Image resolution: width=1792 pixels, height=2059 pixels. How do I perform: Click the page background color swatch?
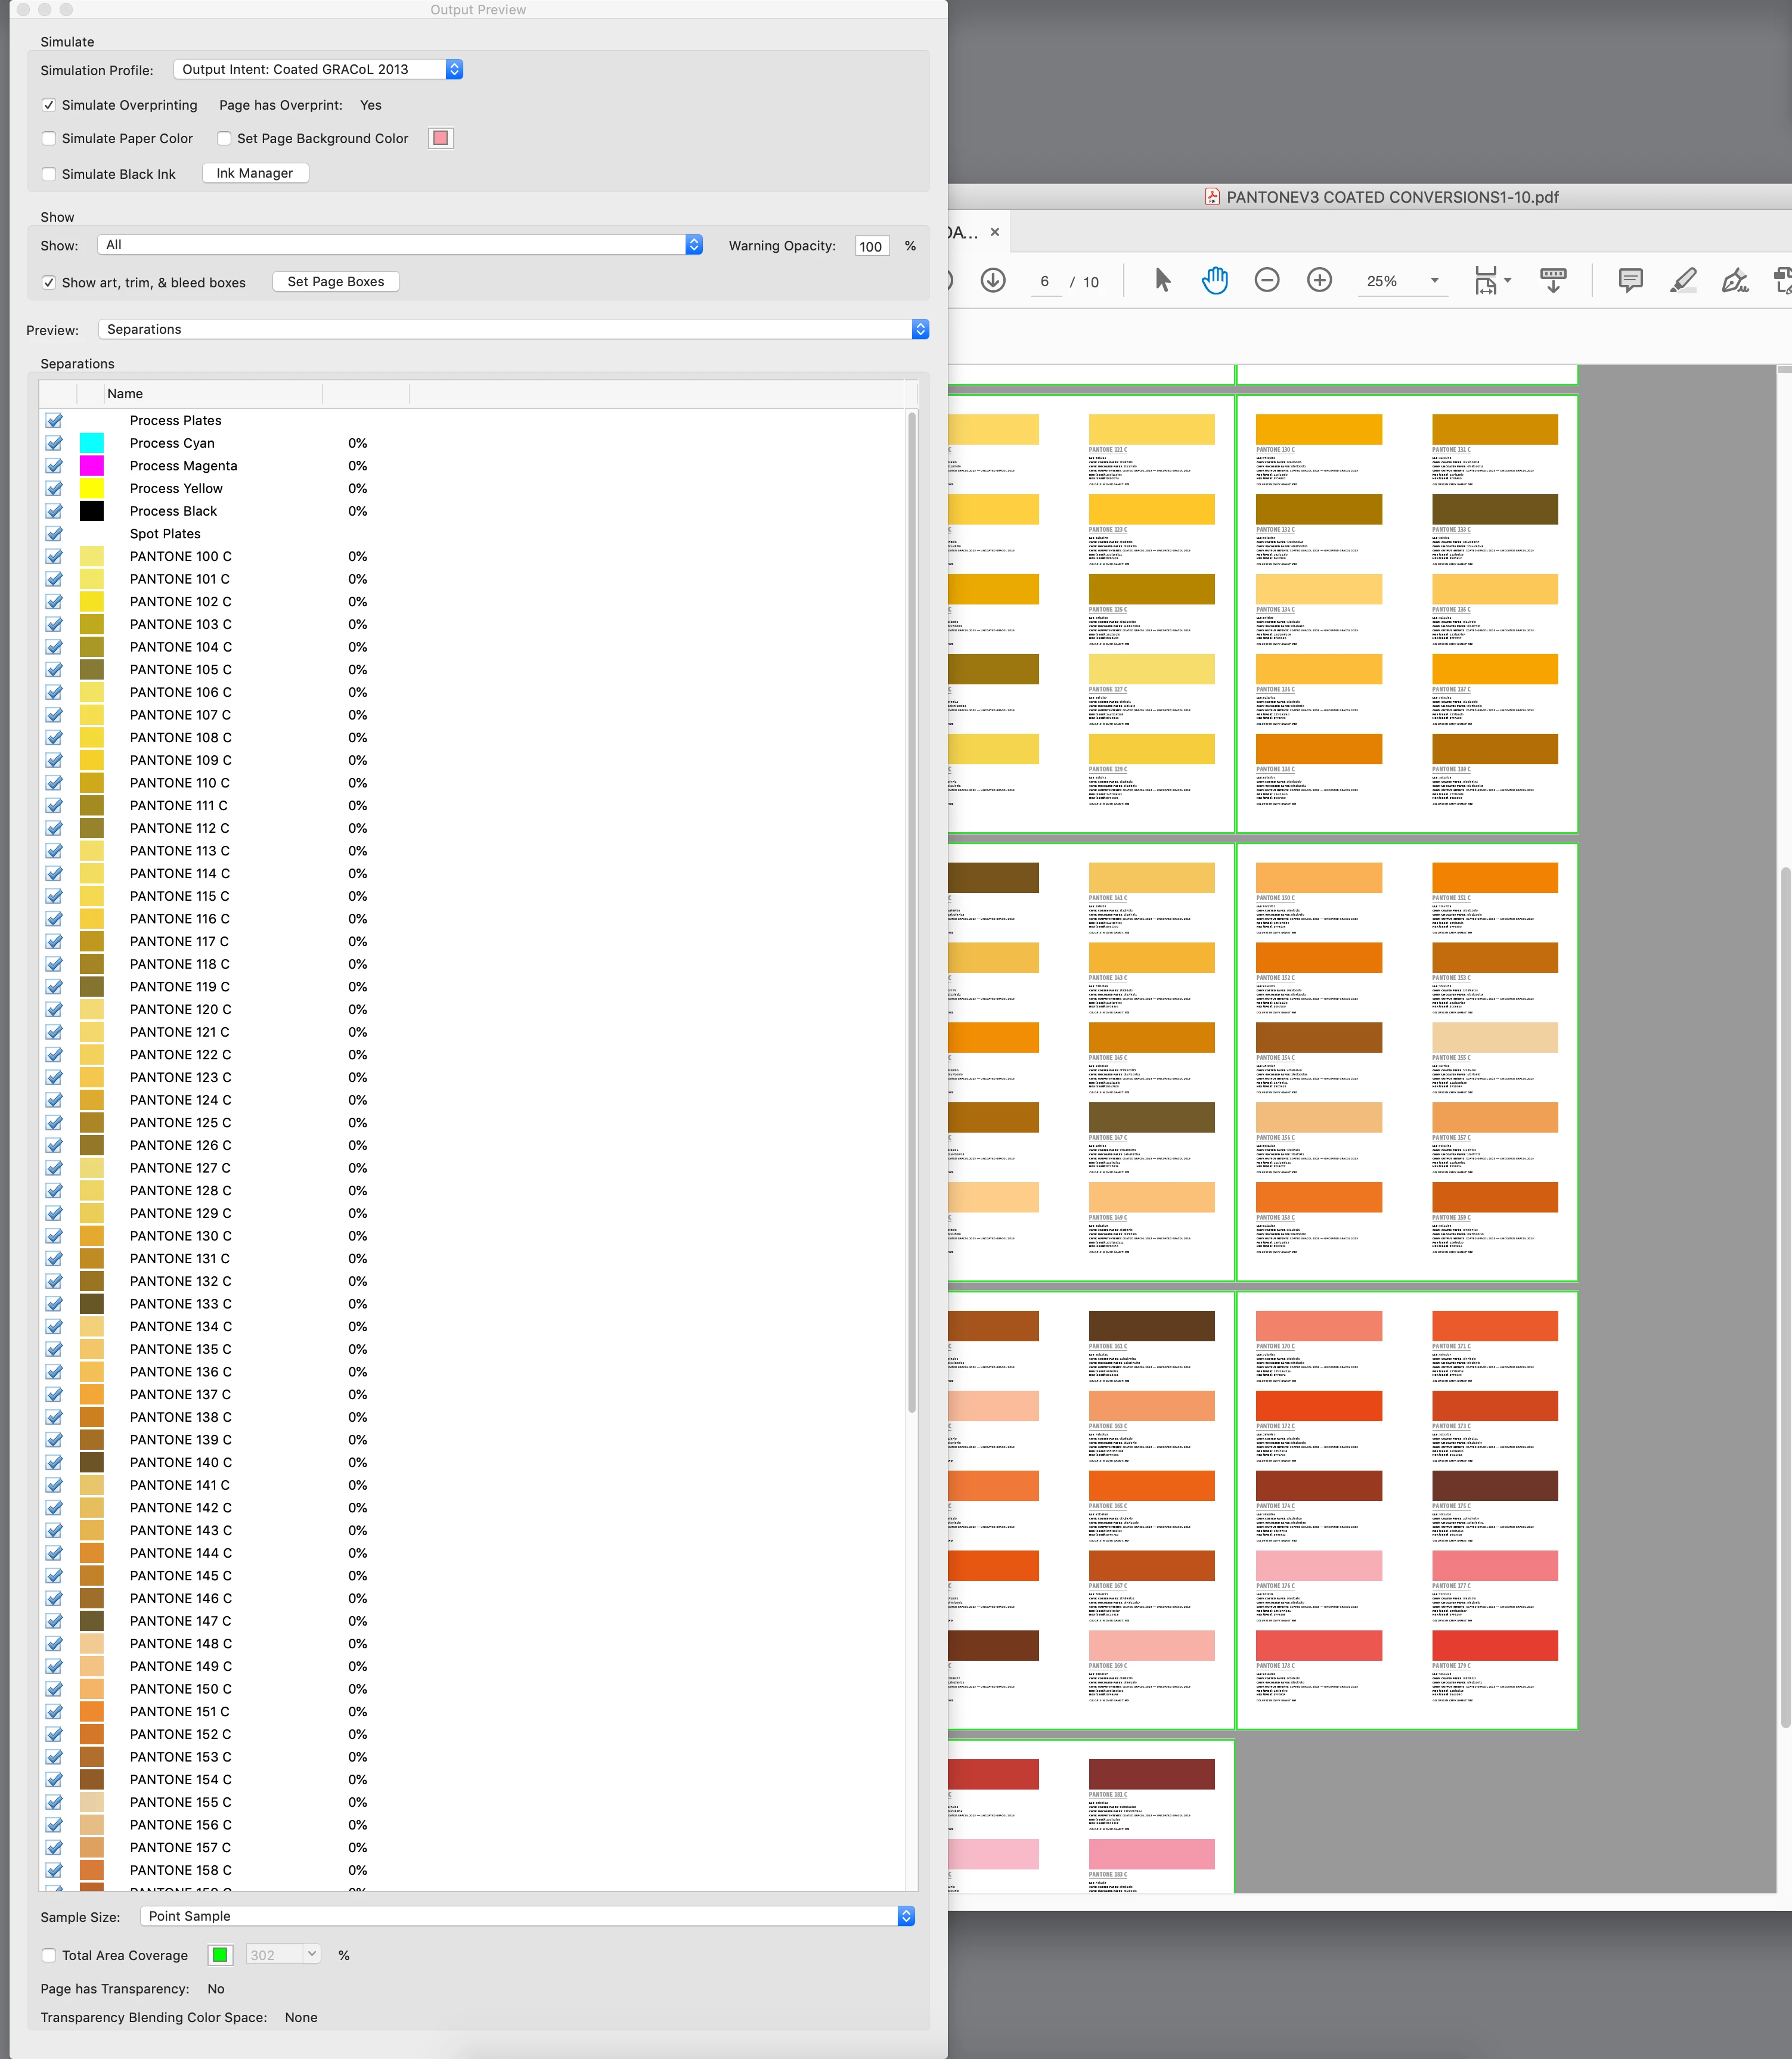(441, 138)
